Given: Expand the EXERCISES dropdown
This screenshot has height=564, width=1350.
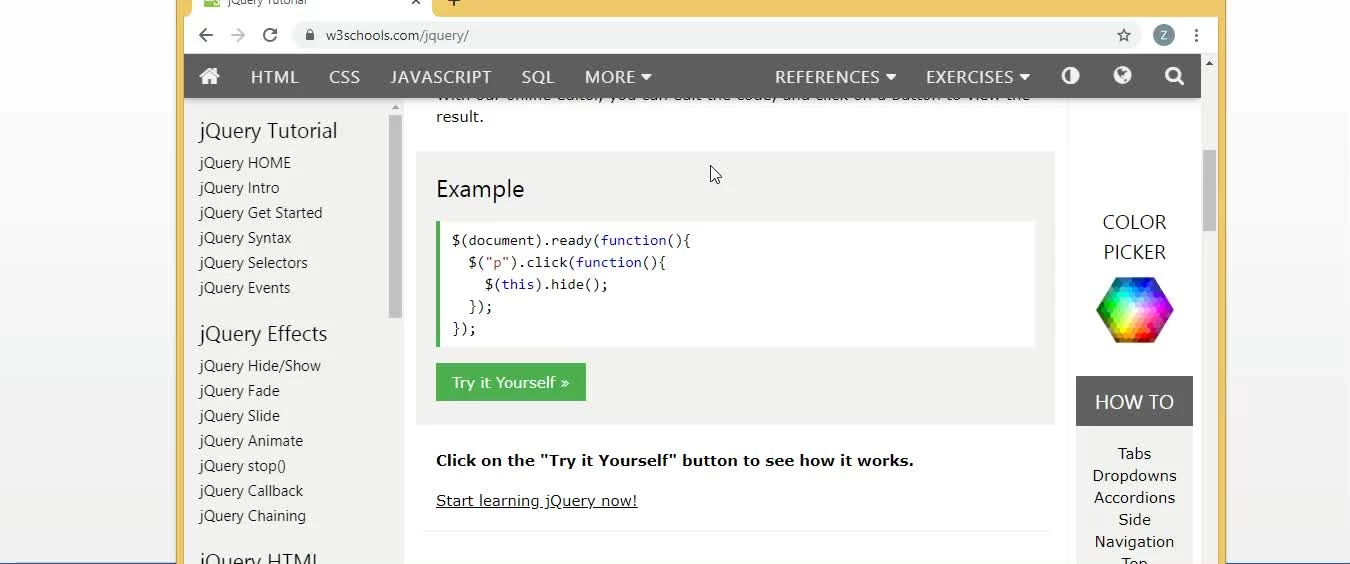Looking at the screenshot, I should pos(977,77).
